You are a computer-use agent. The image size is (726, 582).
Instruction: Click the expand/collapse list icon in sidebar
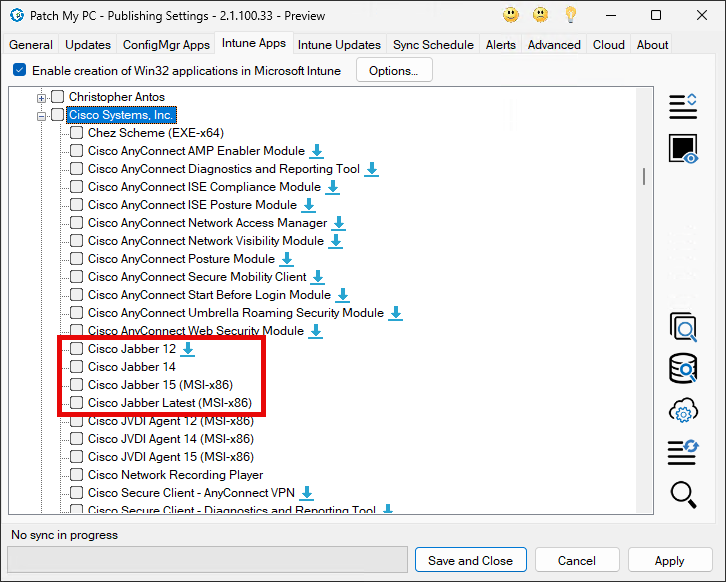click(x=683, y=106)
